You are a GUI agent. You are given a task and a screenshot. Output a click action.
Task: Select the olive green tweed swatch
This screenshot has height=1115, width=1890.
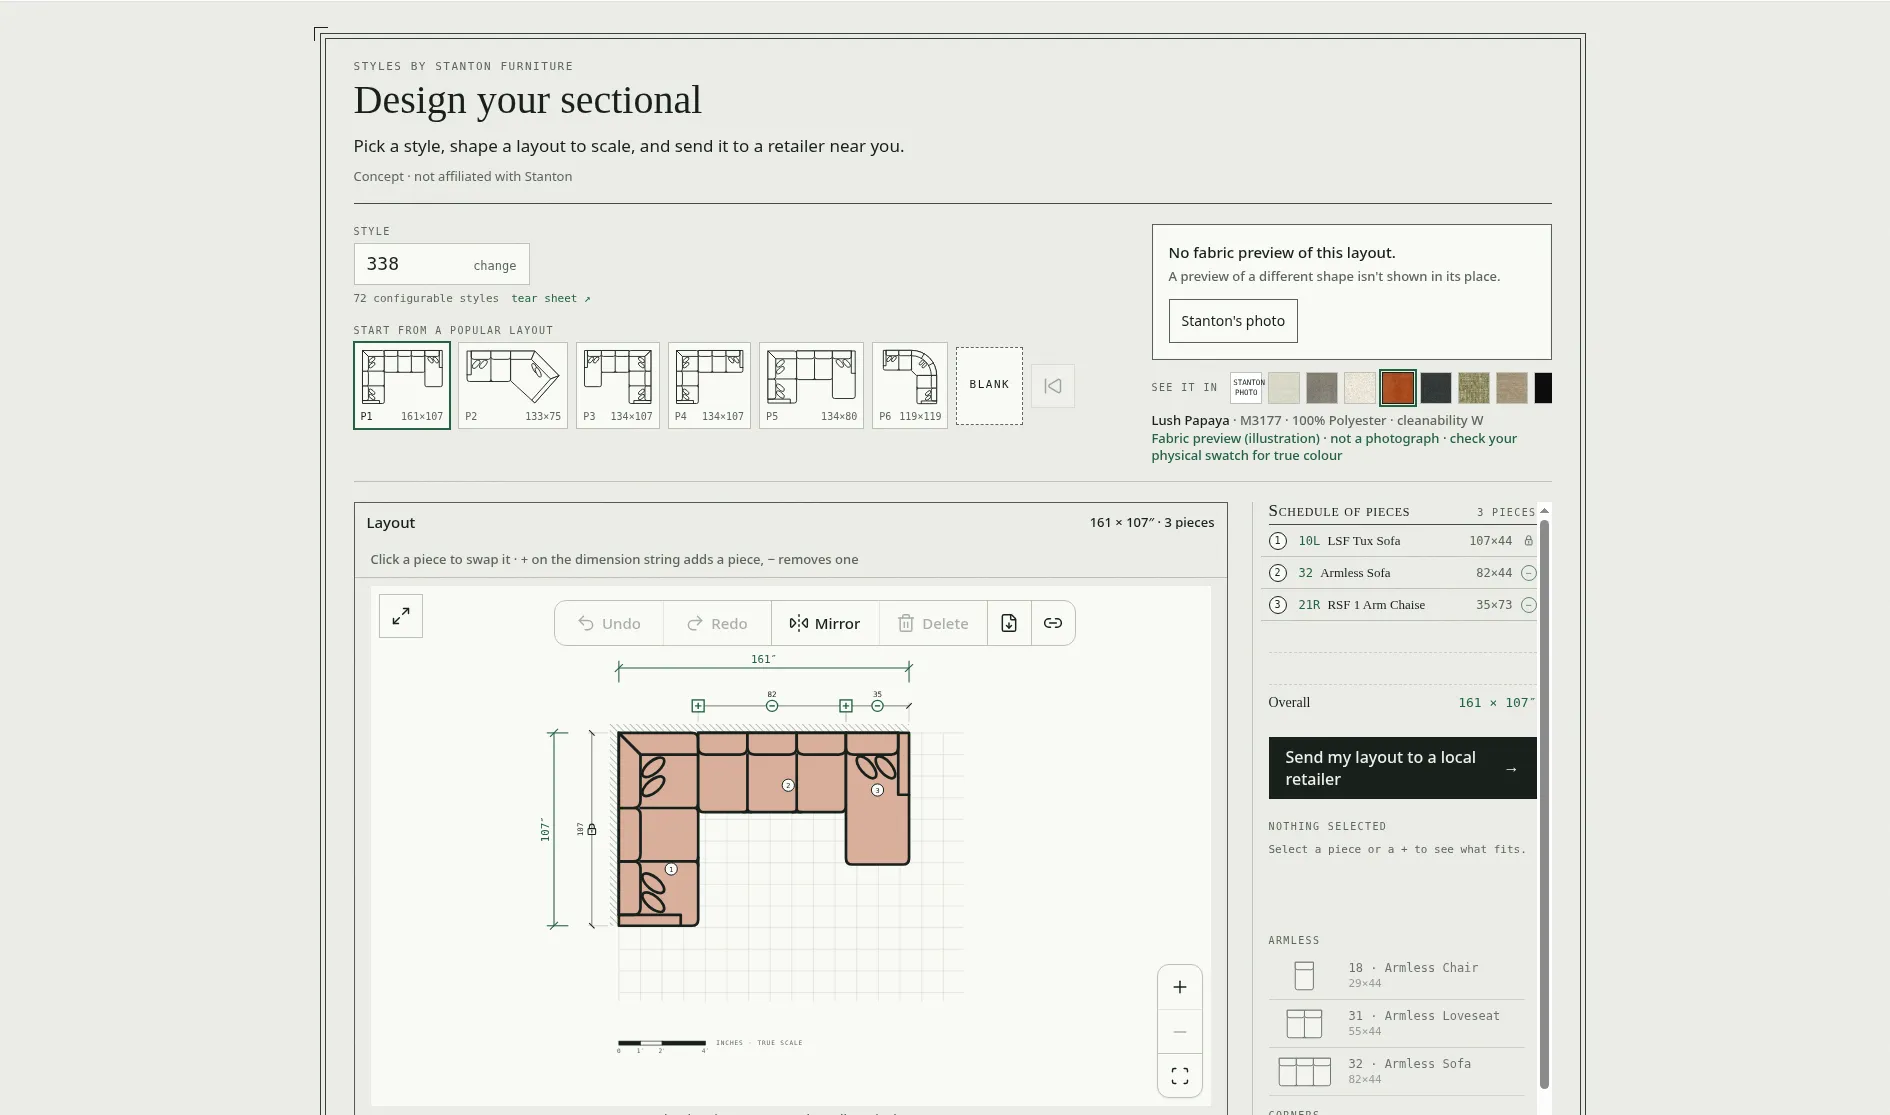pos(1474,388)
